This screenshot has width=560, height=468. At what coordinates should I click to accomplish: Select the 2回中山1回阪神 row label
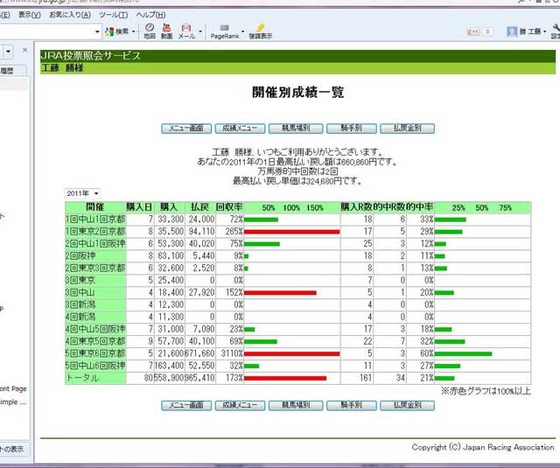point(95,244)
